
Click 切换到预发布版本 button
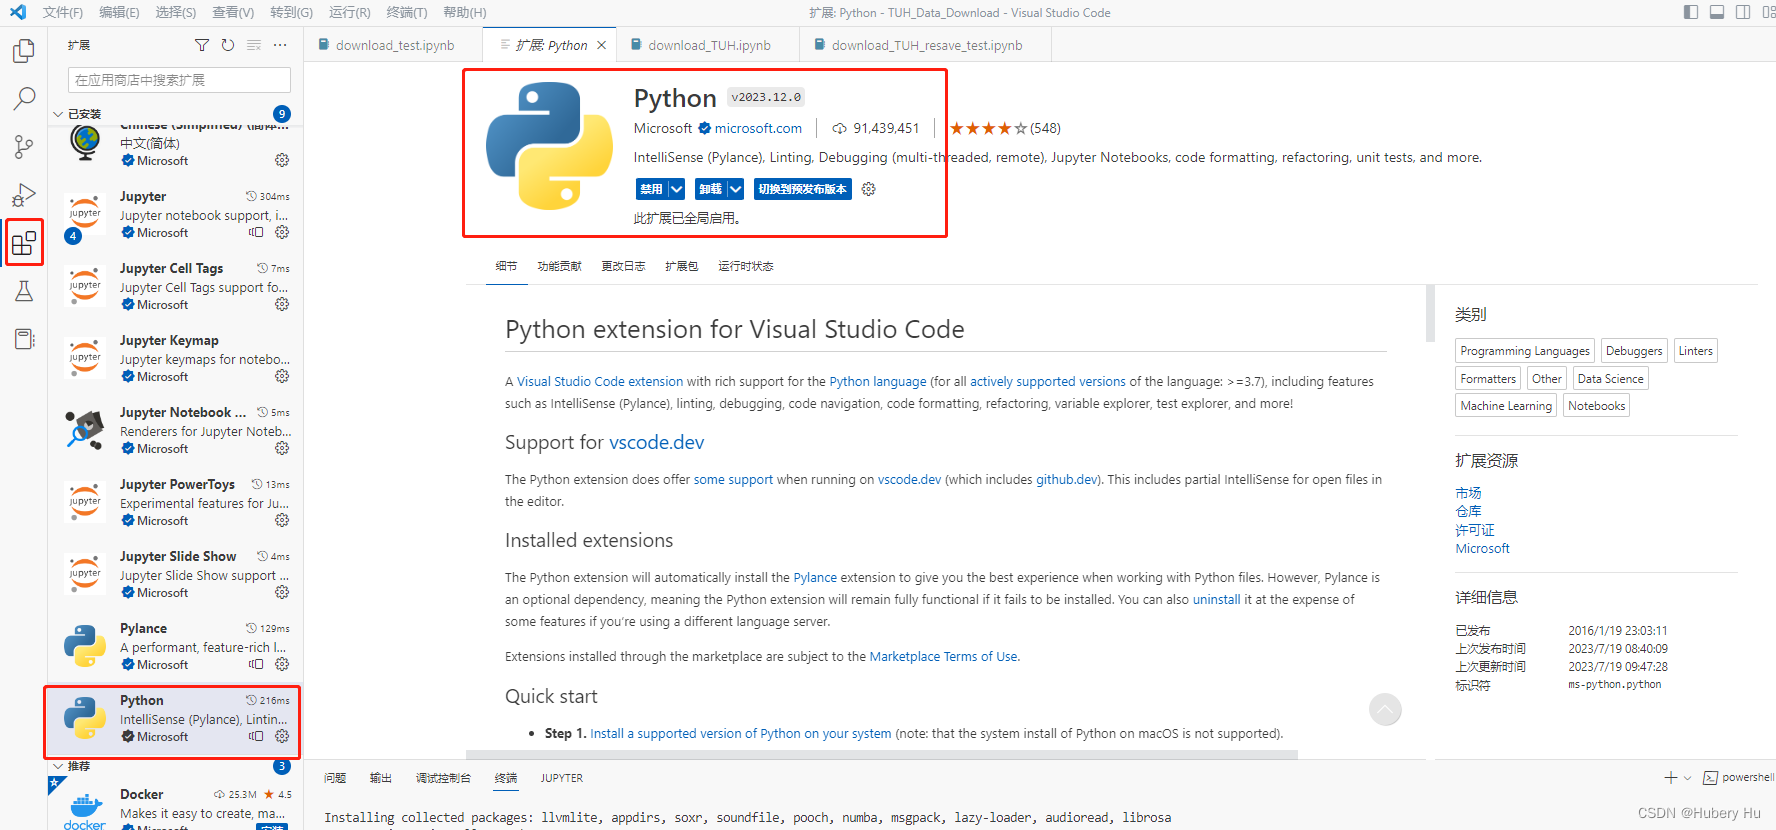[x=802, y=189]
